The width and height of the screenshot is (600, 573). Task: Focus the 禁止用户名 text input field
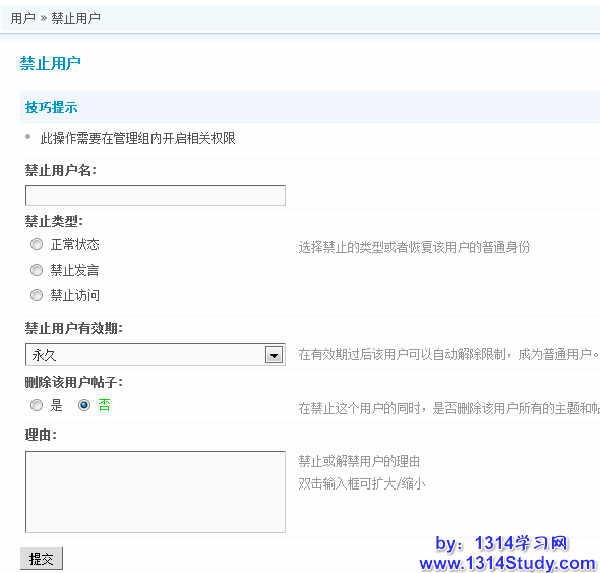click(x=155, y=196)
